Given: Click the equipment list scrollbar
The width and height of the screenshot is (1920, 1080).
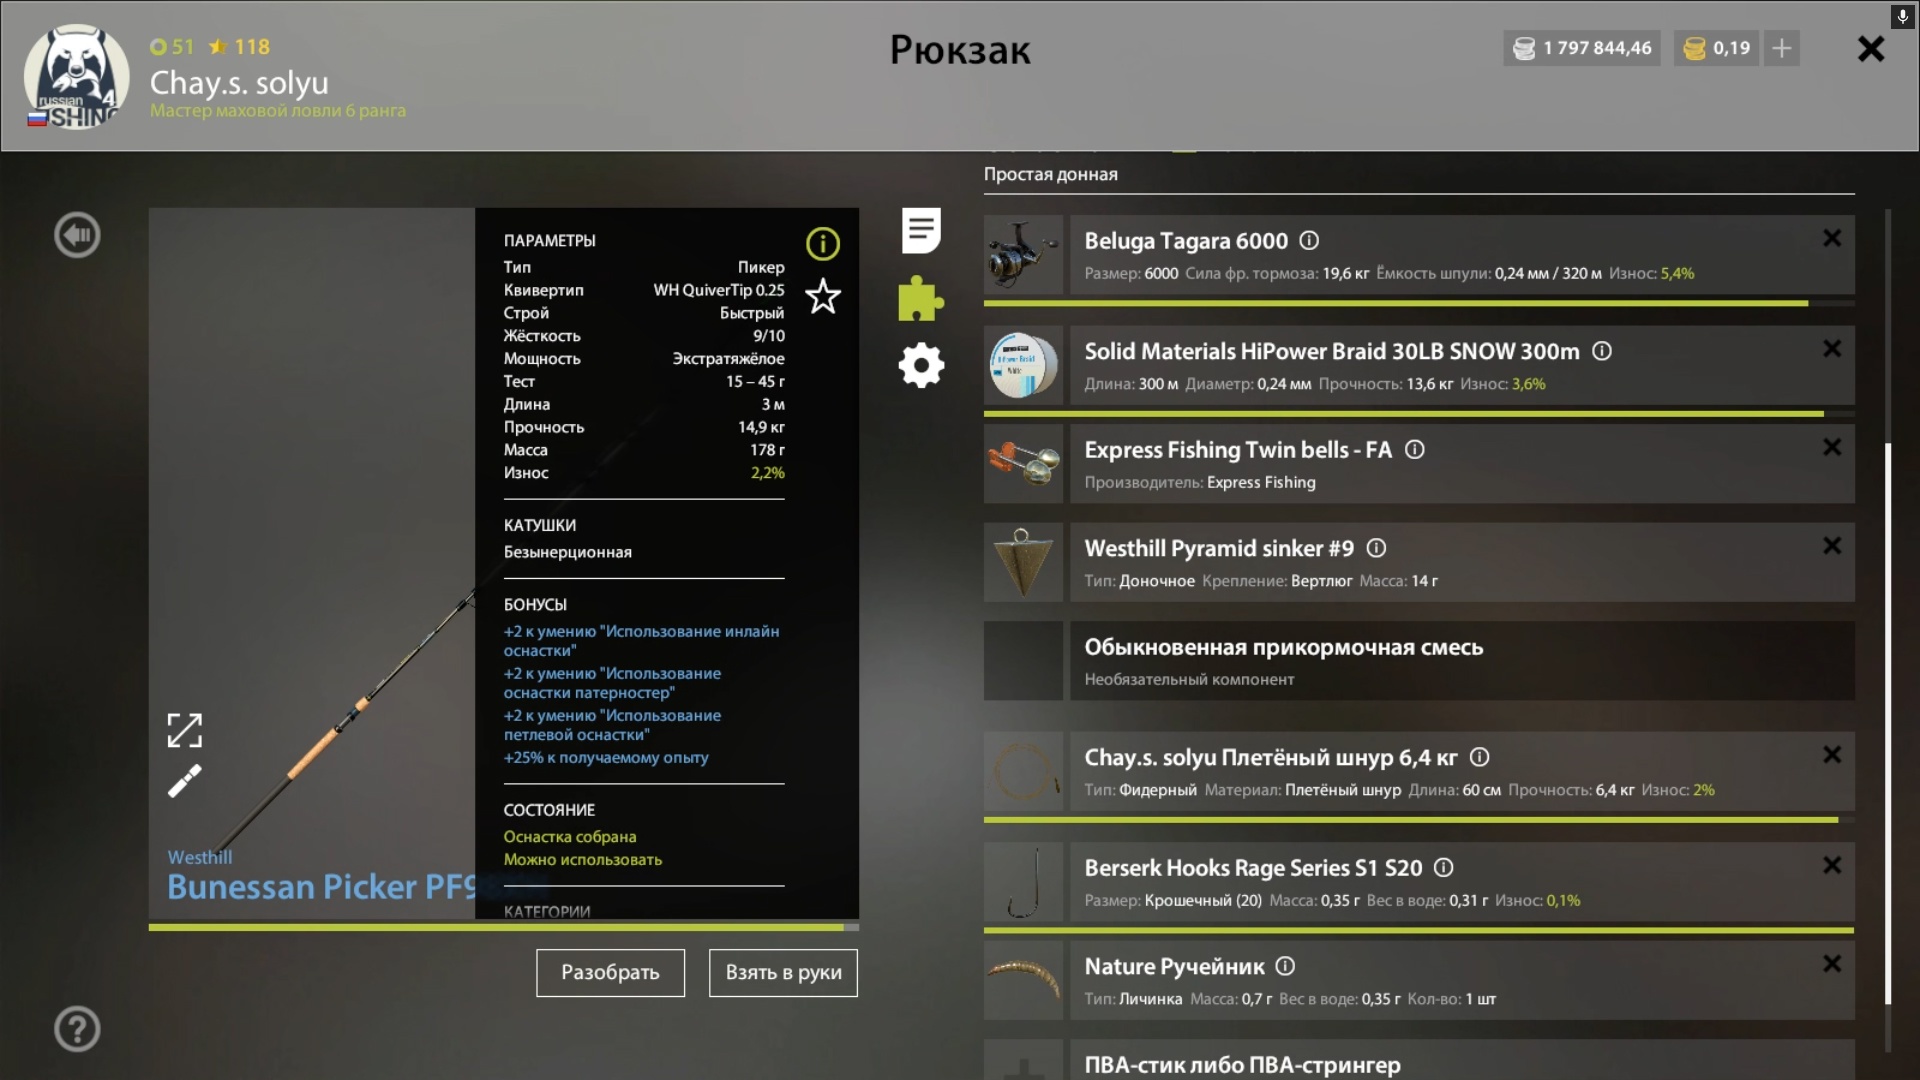Looking at the screenshot, I should (1888, 724).
